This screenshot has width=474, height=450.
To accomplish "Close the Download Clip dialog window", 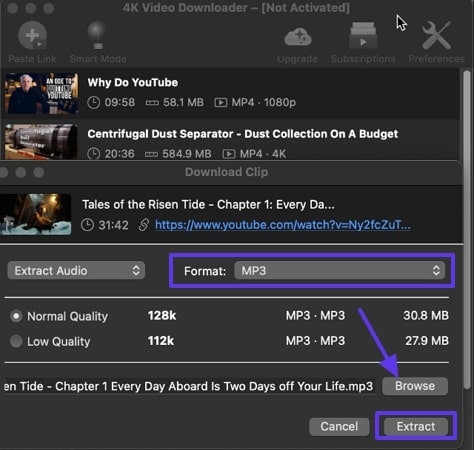I will click(4, 172).
